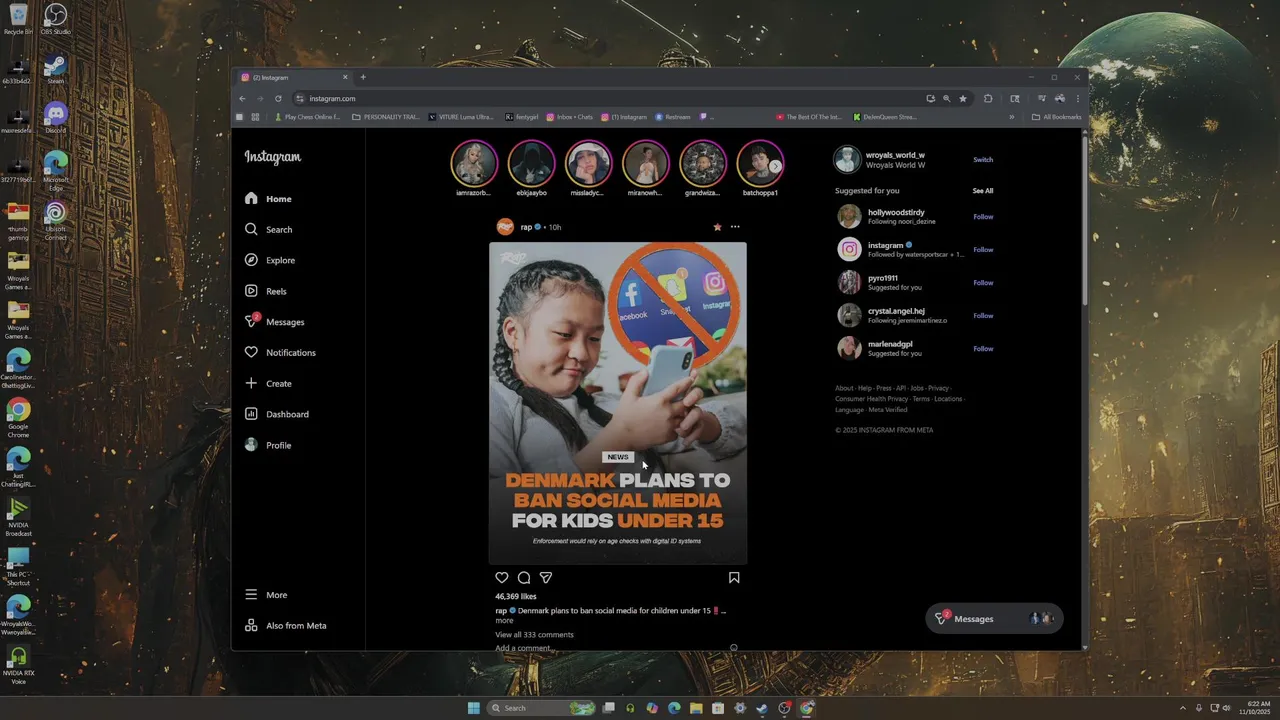Open Chrome three-dot menu
The height and width of the screenshot is (720, 1280).
click(1077, 99)
